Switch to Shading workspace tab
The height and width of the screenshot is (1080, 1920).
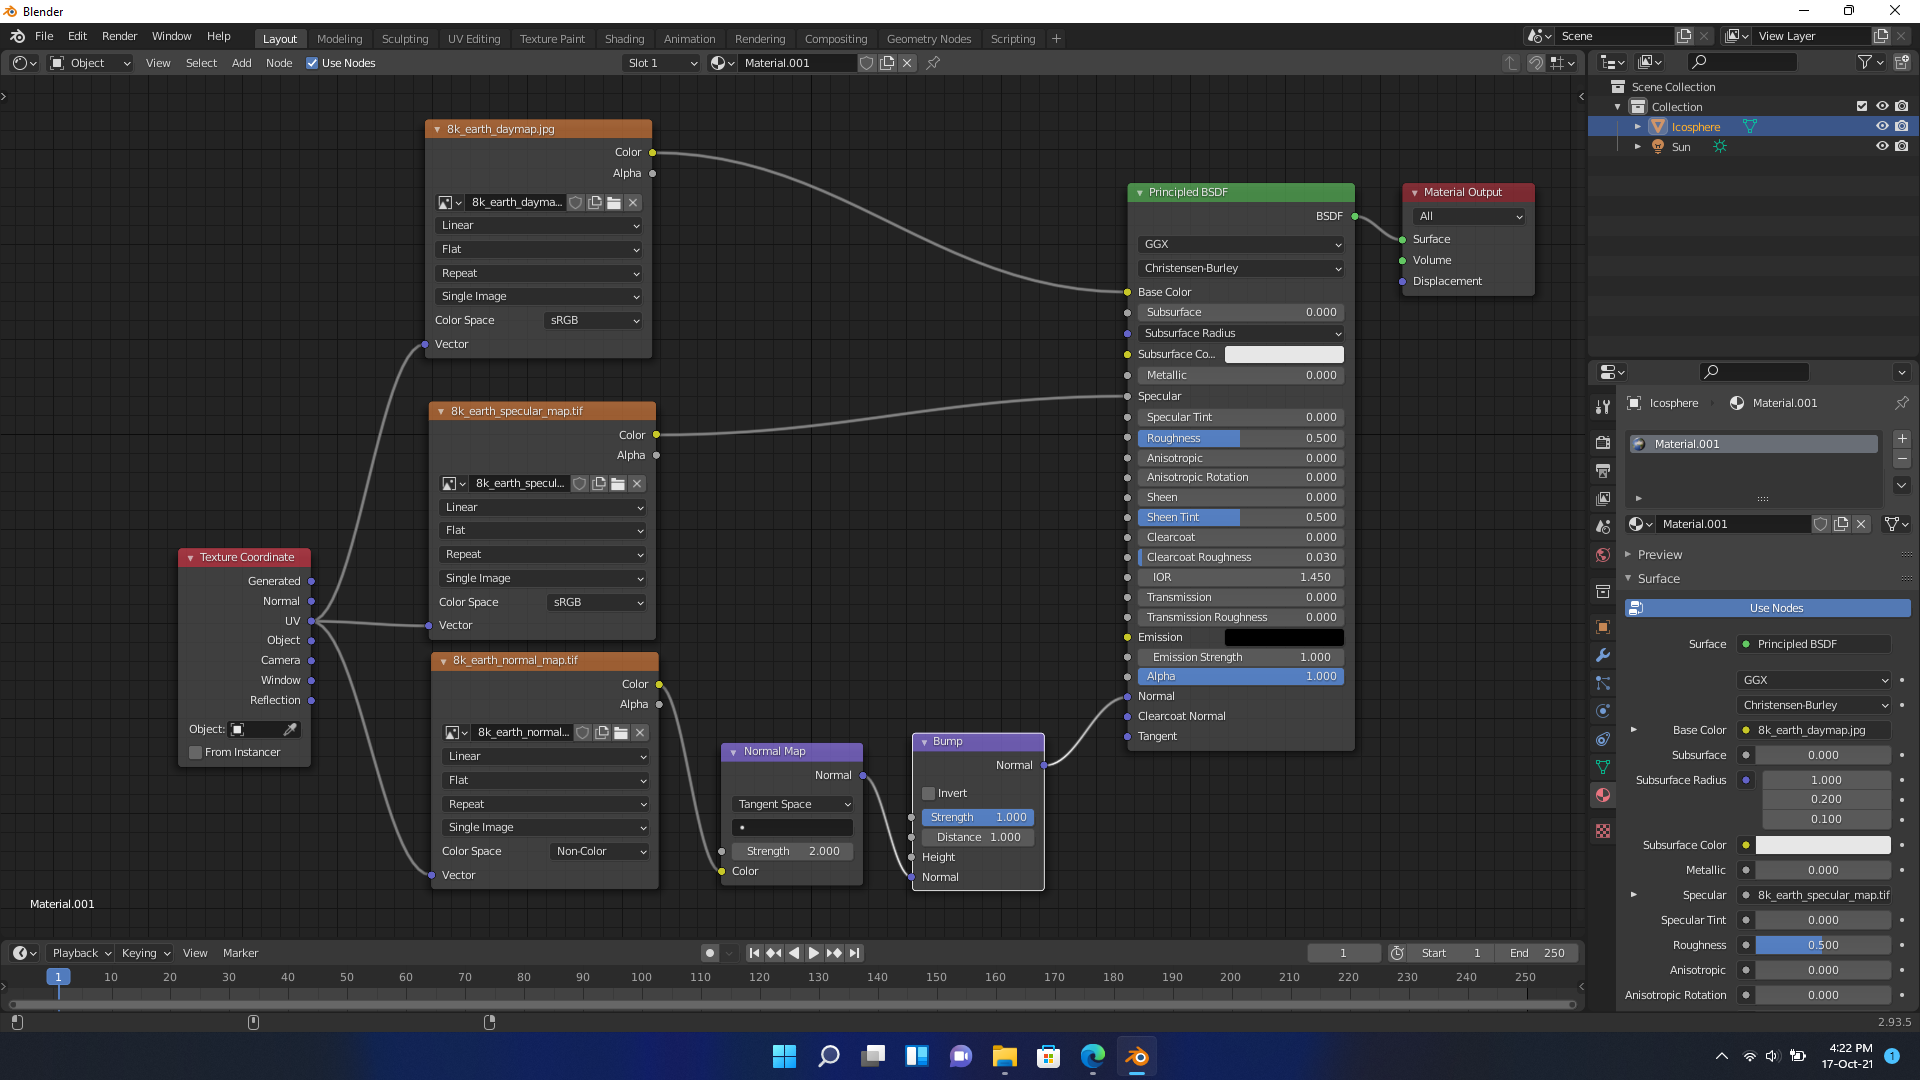click(624, 39)
